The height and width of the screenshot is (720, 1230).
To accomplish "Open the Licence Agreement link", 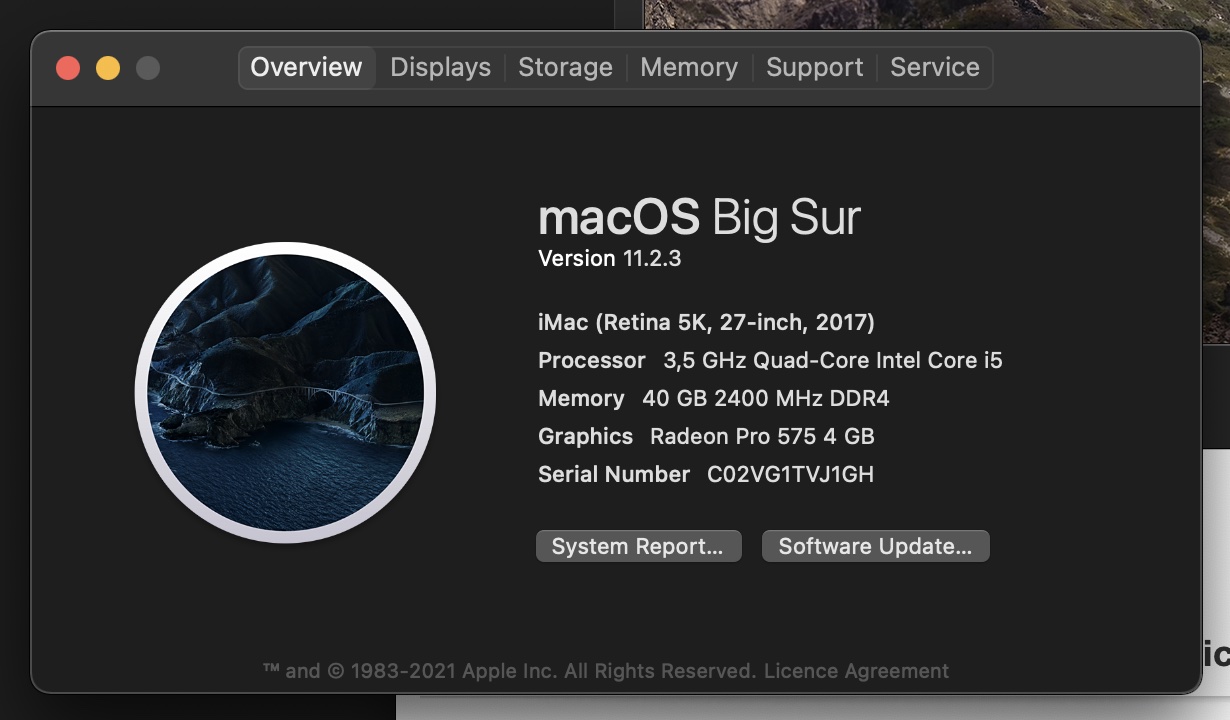I will click(856, 671).
